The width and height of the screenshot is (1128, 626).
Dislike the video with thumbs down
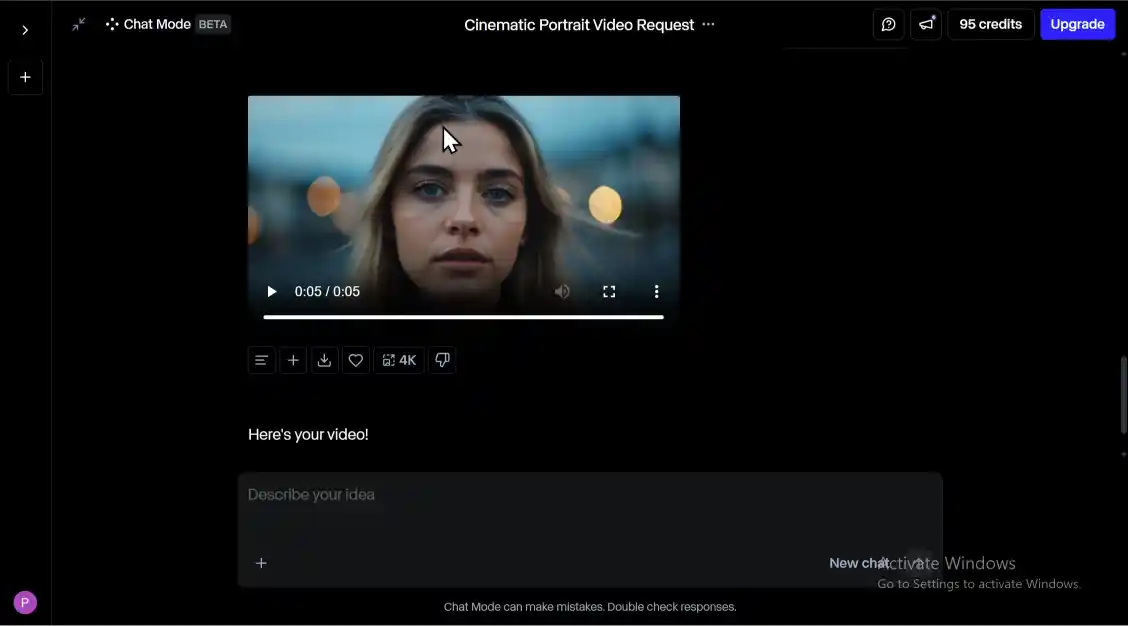pos(442,360)
